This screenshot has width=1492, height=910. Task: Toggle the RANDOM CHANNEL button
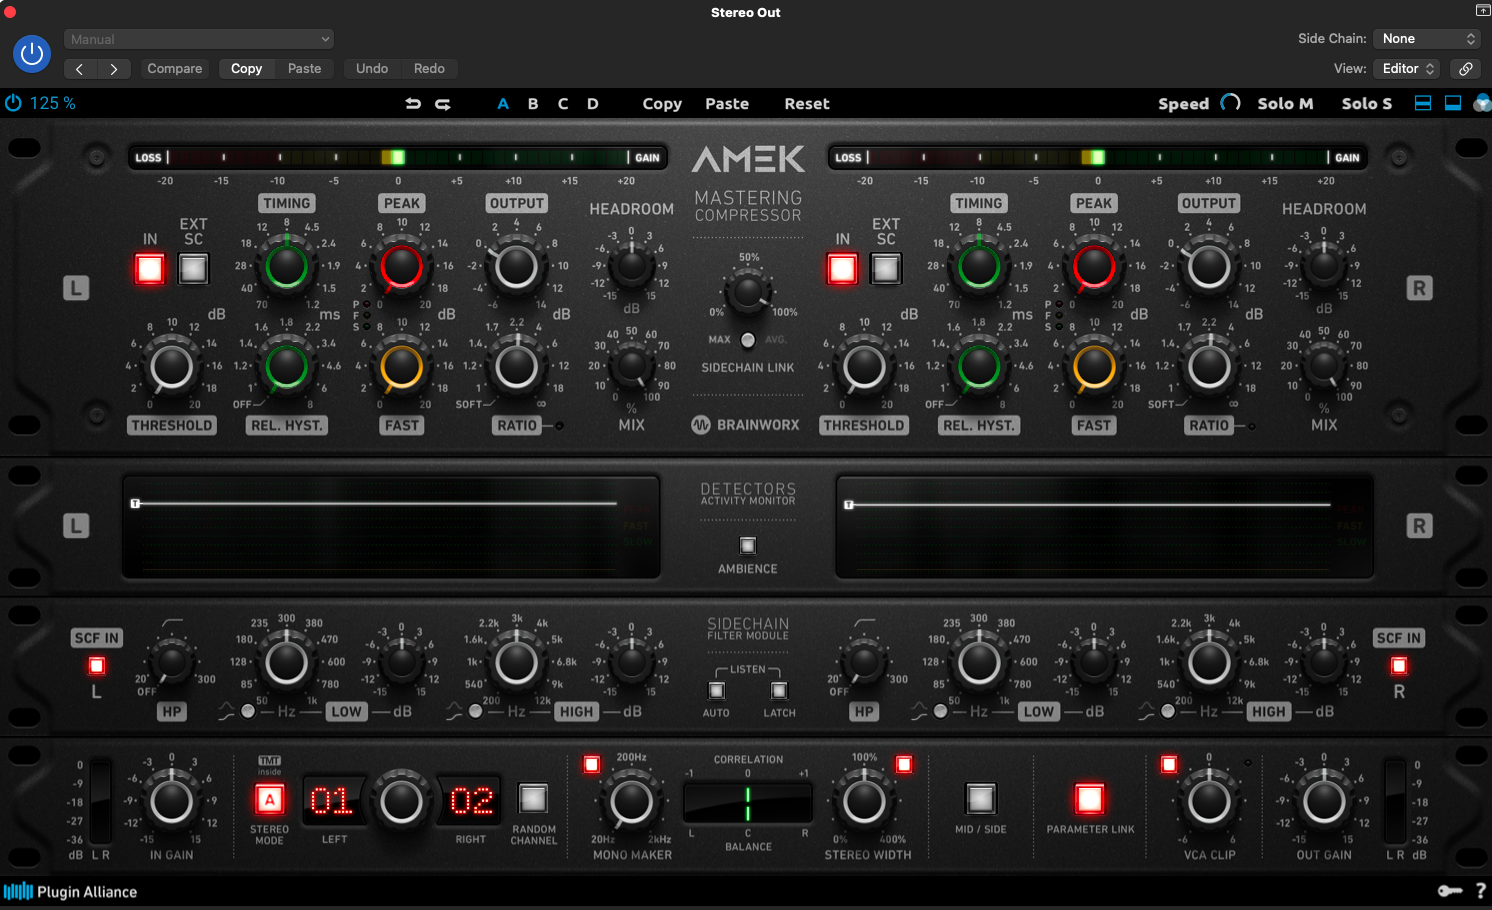(533, 798)
